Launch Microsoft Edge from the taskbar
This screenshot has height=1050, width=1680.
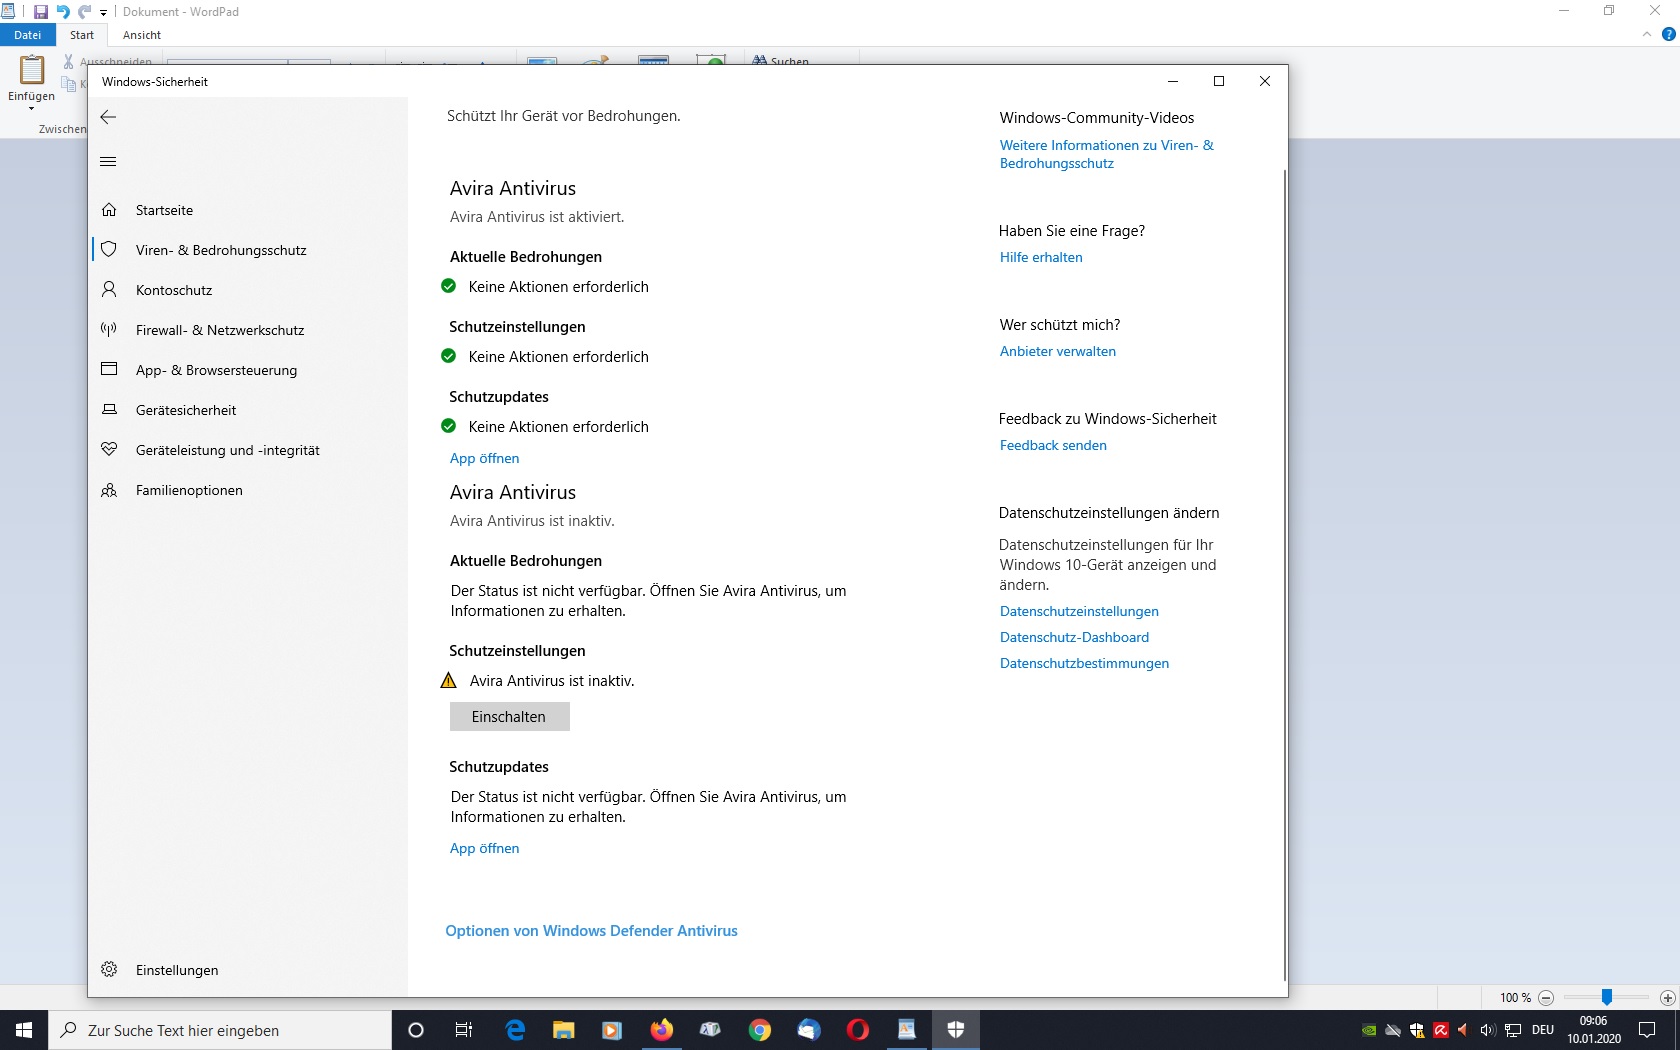(515, 1030)
